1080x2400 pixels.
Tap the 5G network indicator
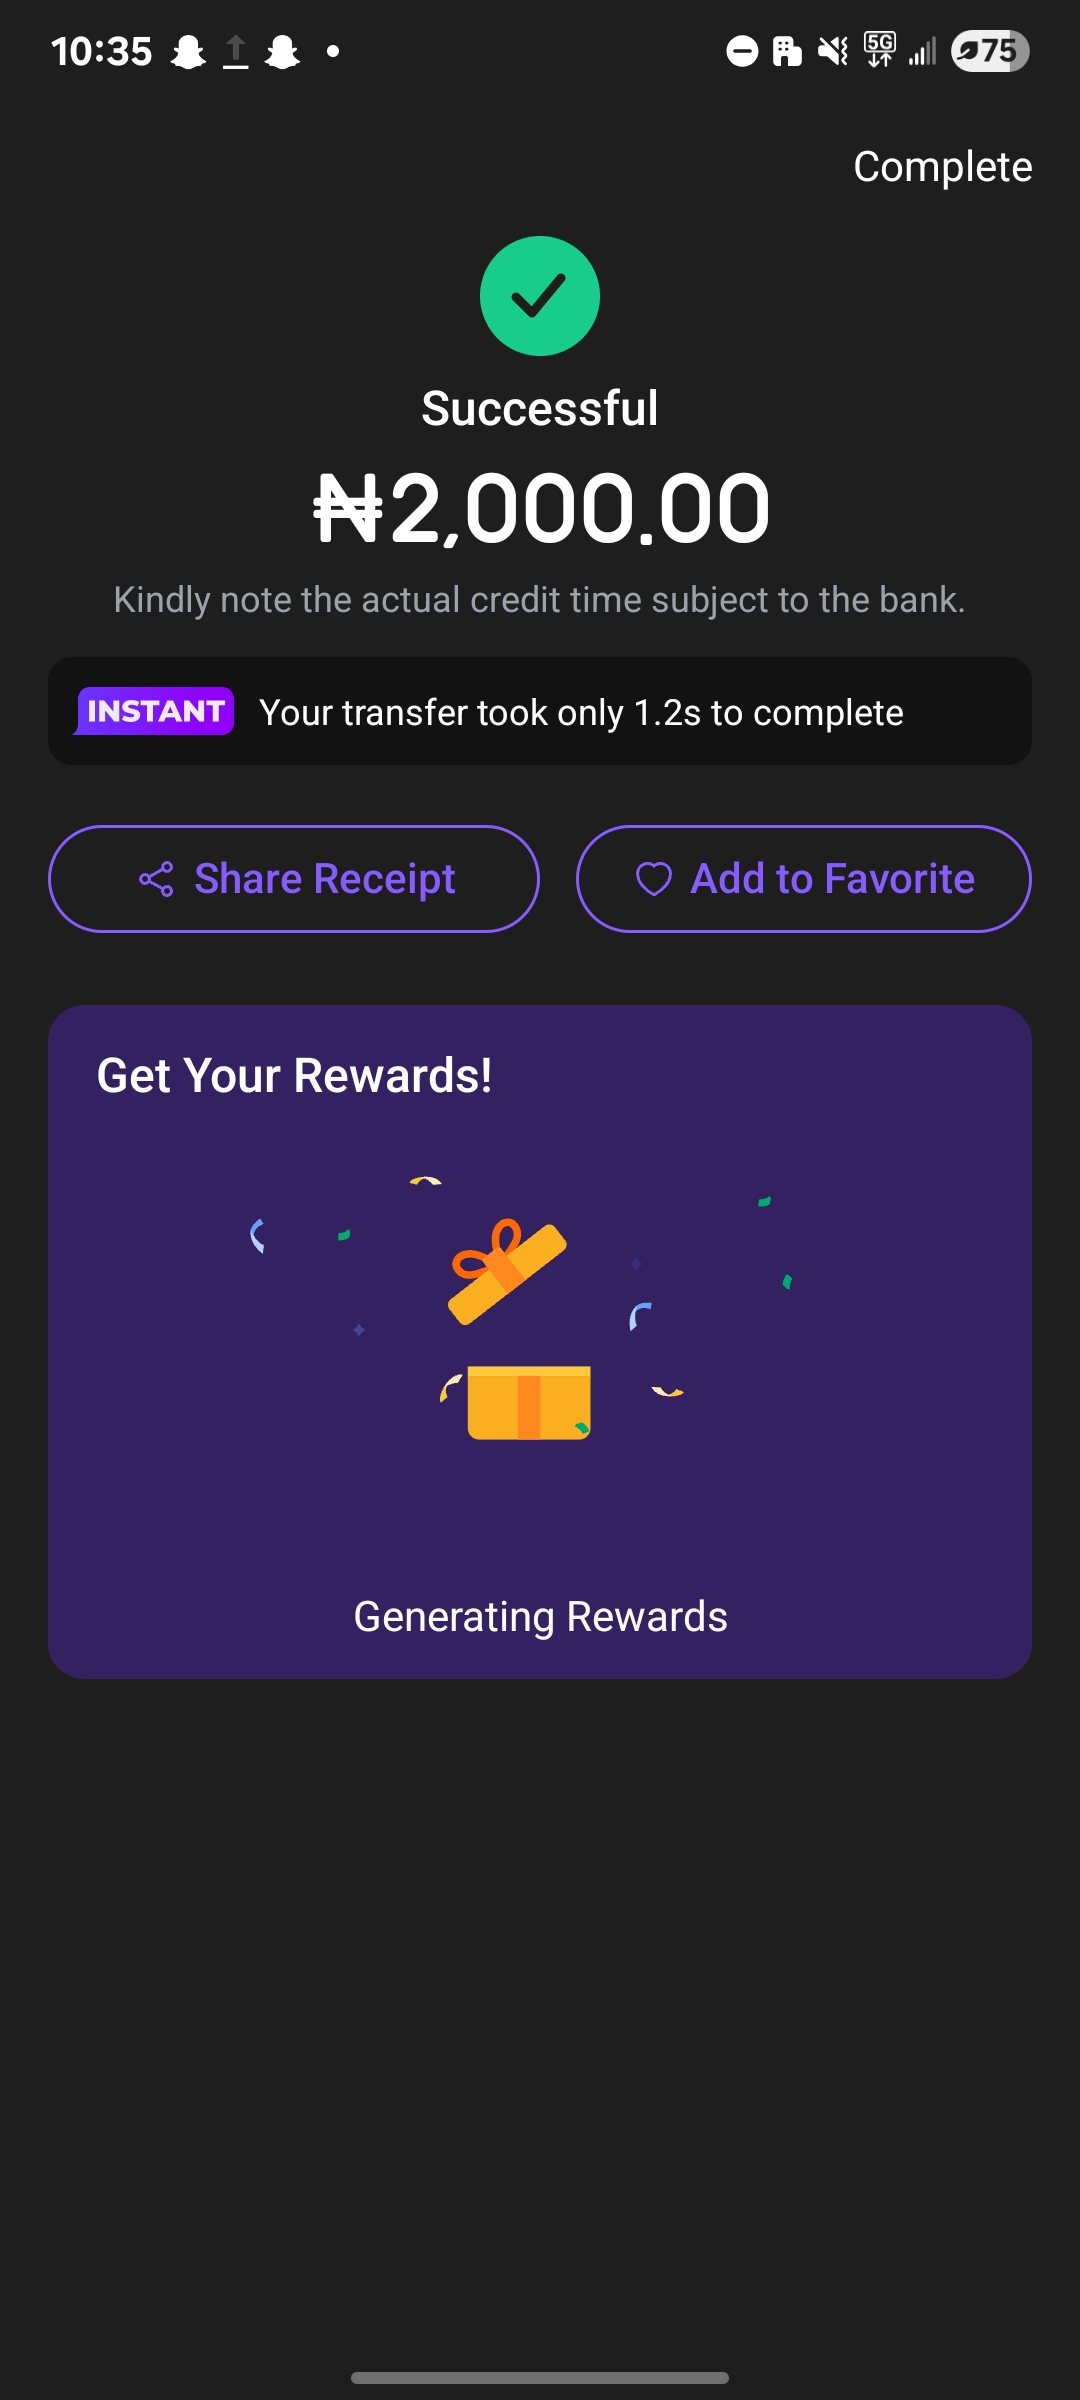click(880, 49)
